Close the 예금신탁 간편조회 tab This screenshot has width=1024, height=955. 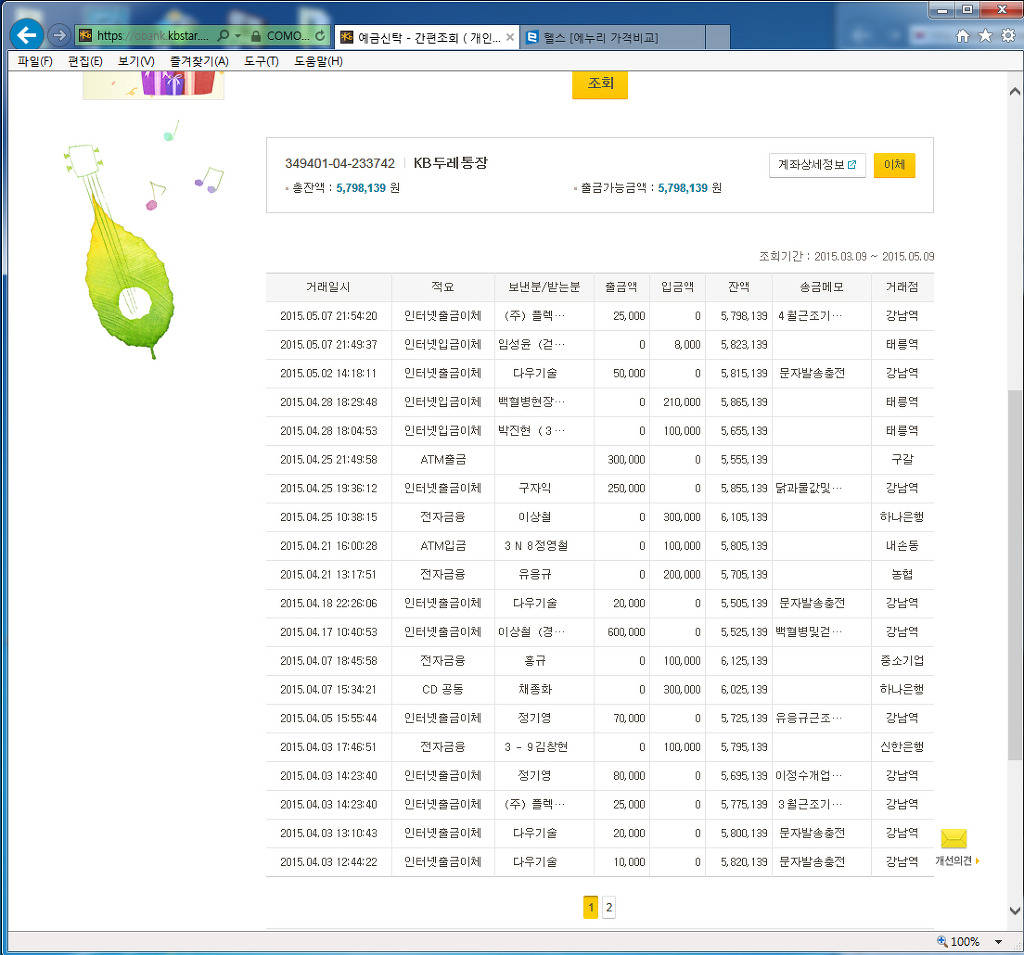click(510, 37)
